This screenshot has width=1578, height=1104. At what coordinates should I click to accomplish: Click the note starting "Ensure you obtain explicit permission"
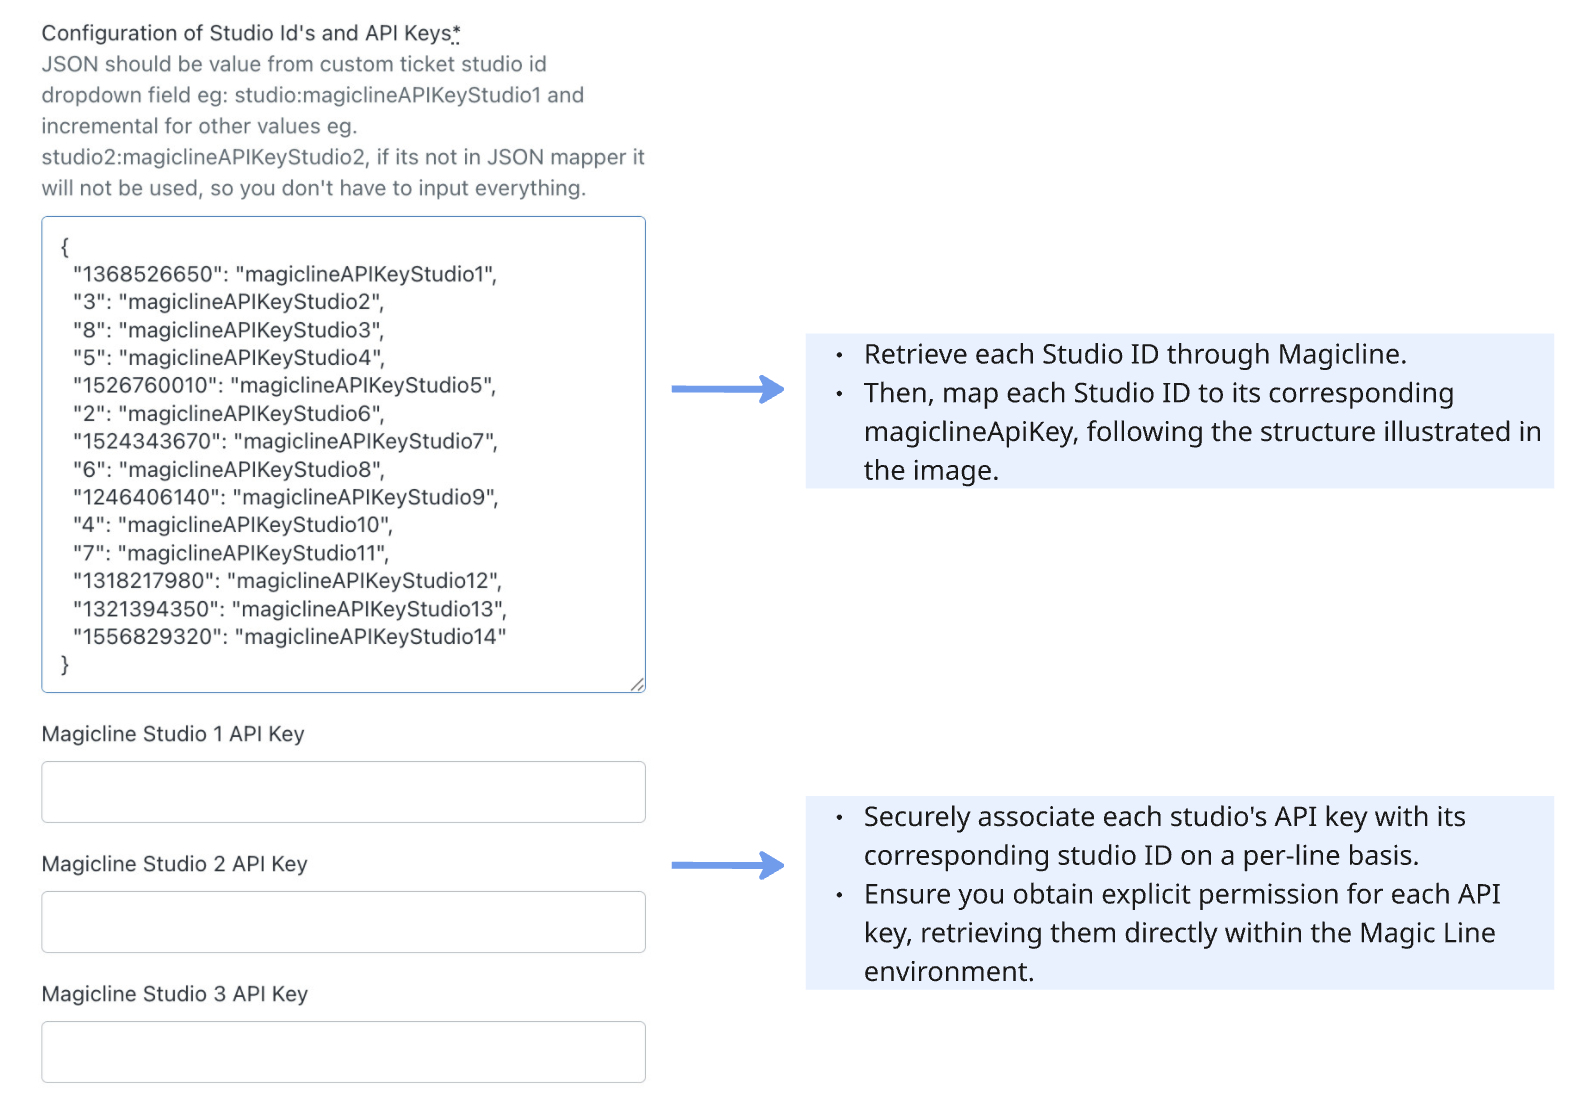coord(1182,932)
